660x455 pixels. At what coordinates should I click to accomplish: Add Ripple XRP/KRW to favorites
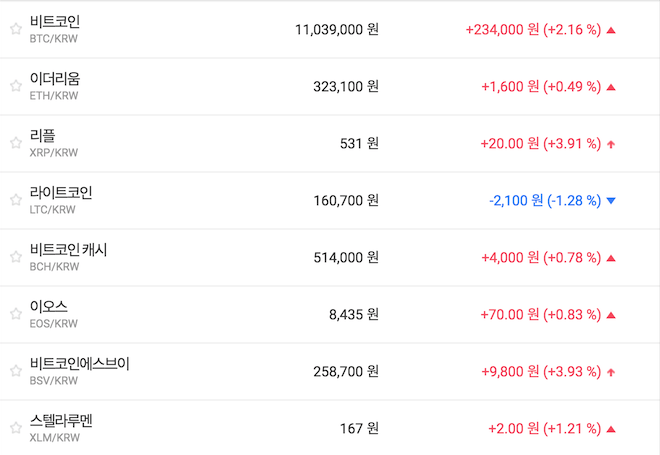pyautogui.click(x=15, y=144)
